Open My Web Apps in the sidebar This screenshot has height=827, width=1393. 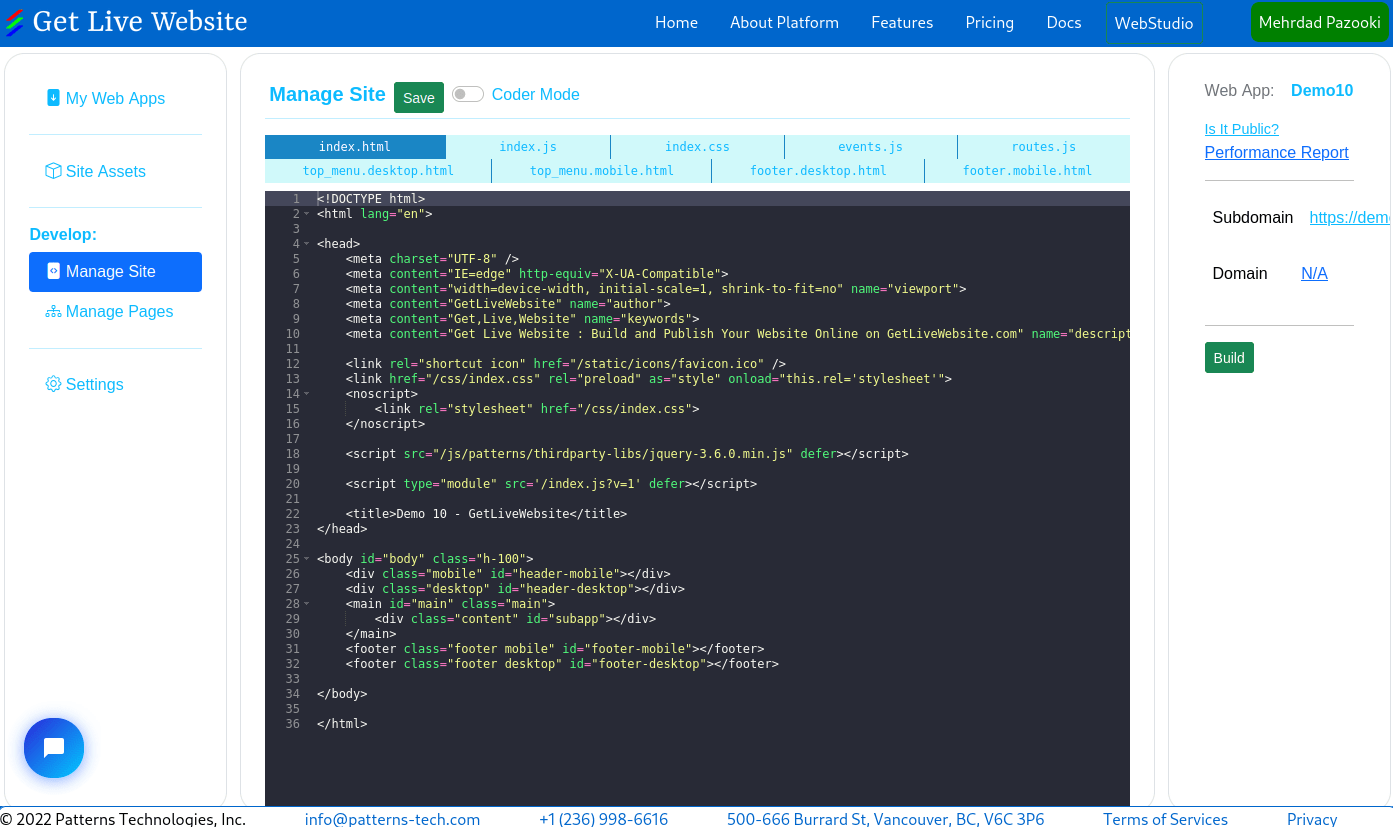[116, 98]
